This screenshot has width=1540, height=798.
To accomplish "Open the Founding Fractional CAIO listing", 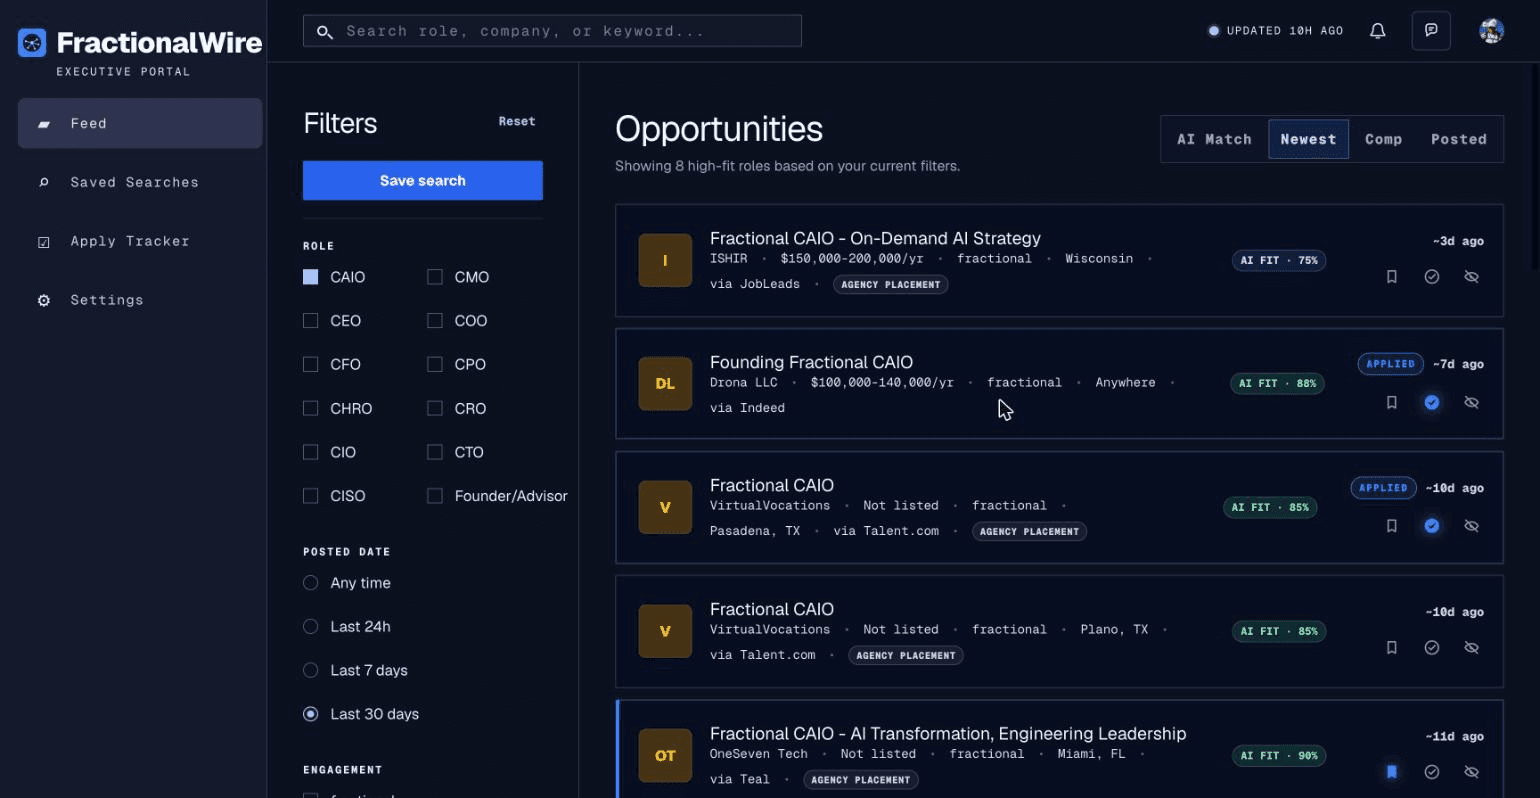I will (811, 362).
